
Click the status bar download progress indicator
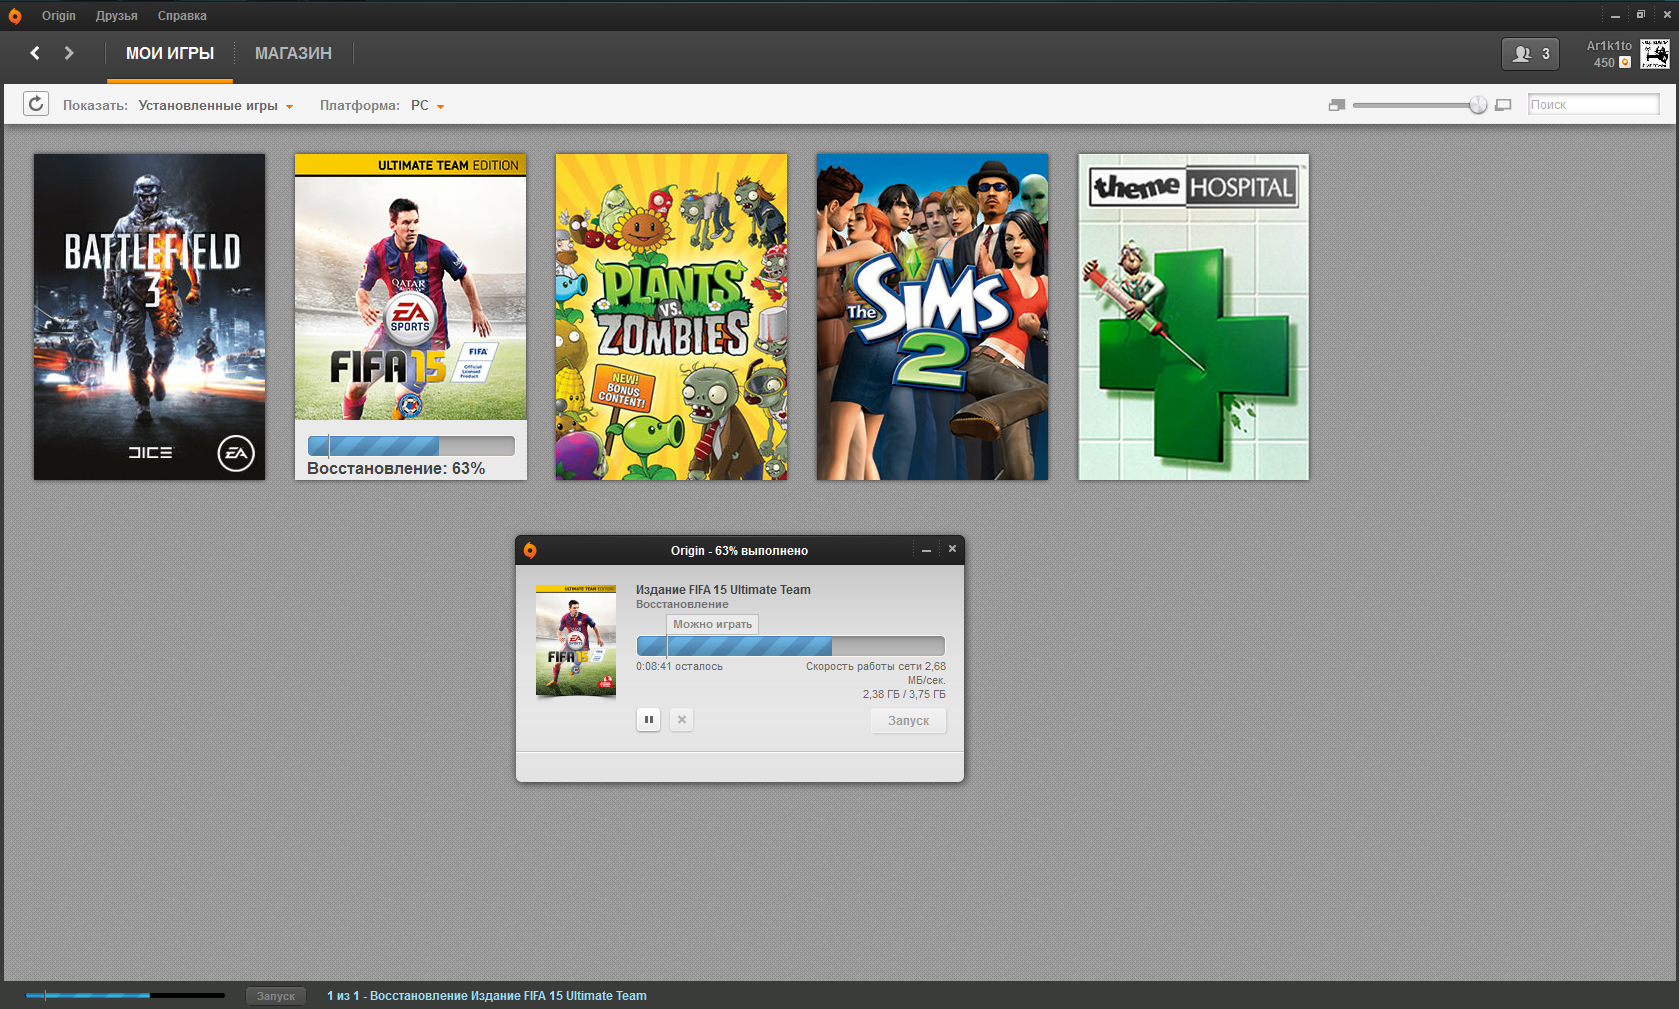click(125, 996)
